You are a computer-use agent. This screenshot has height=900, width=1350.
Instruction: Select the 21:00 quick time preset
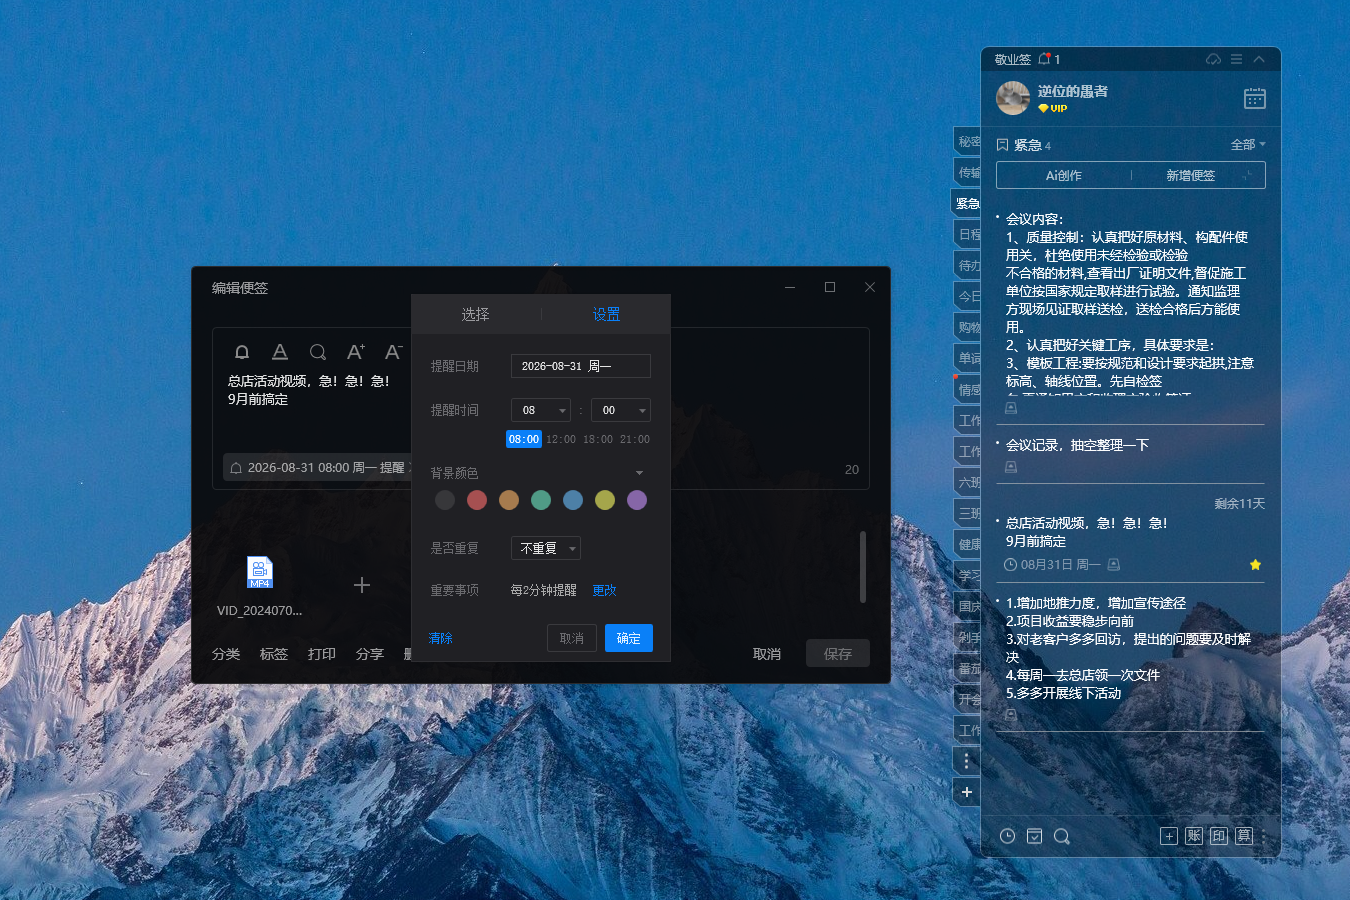(635, 439)
